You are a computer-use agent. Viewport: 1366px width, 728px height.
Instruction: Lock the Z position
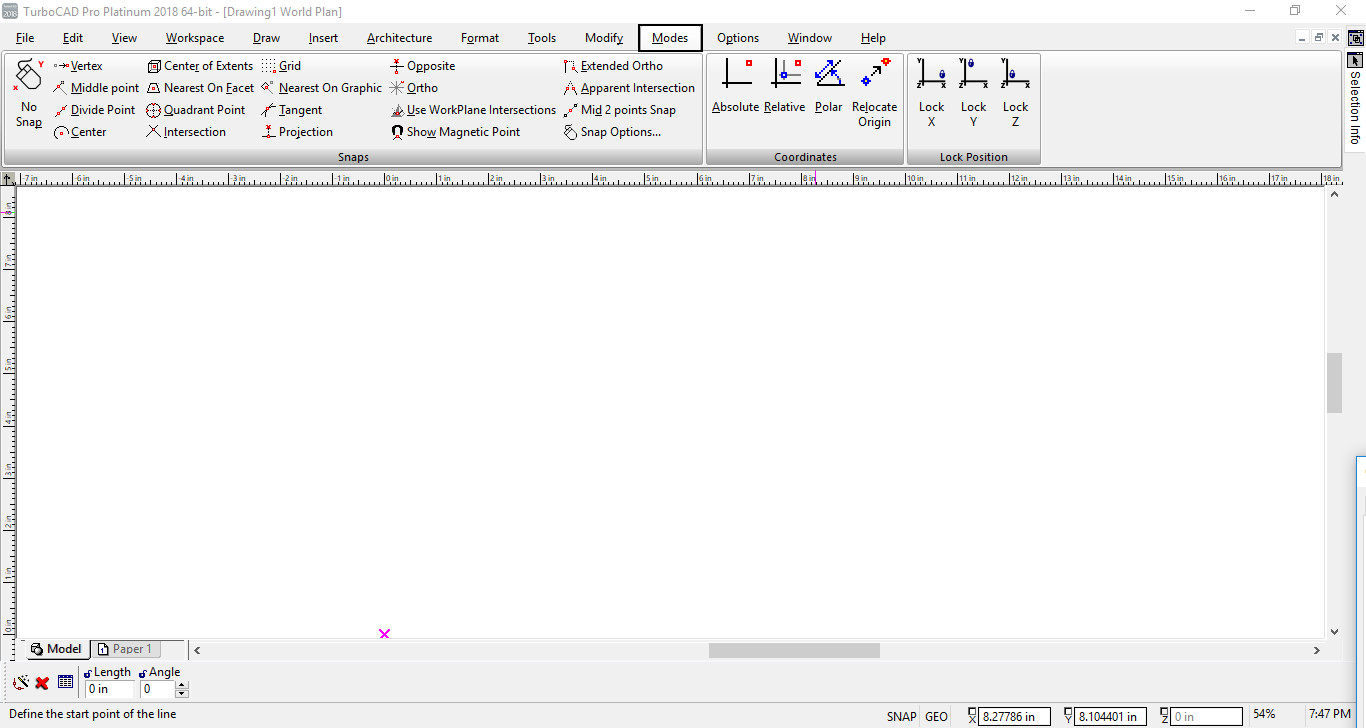pos(1016,94)
